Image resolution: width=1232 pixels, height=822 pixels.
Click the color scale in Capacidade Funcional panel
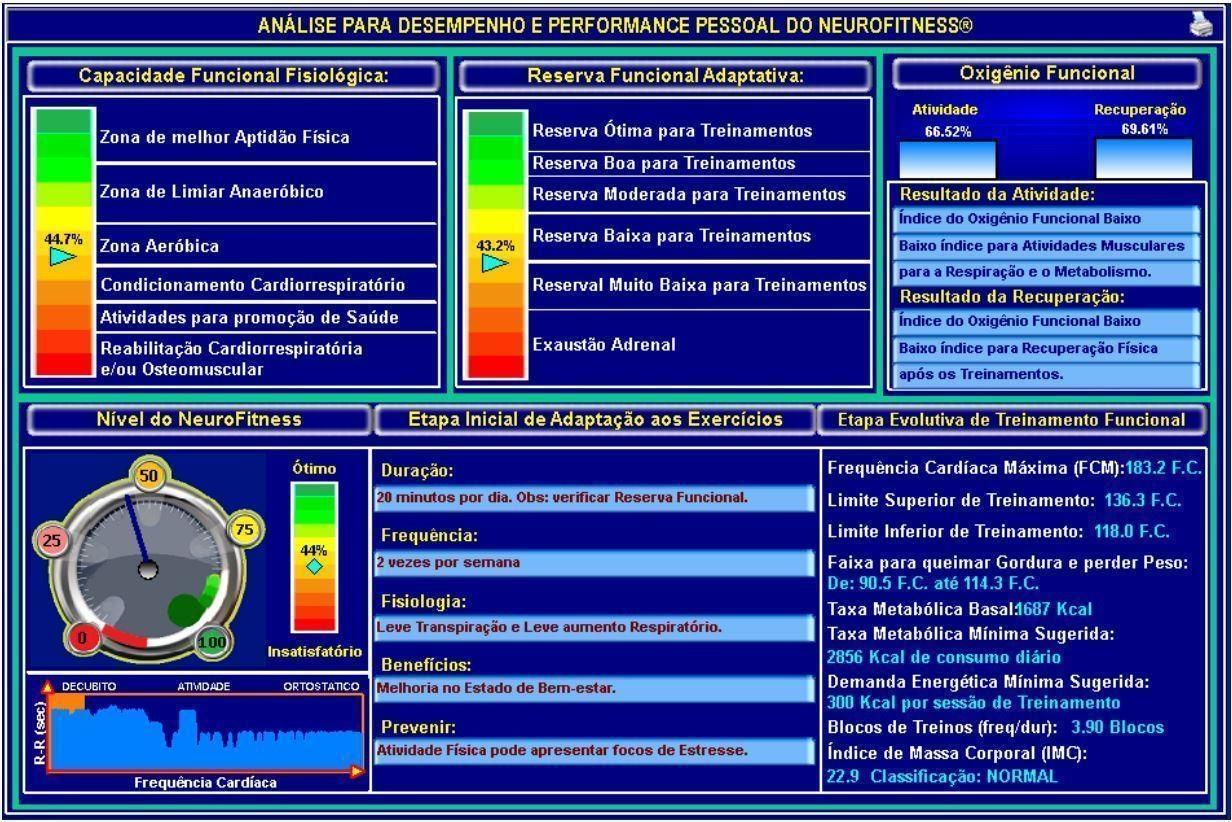click(x=64, y=242)
